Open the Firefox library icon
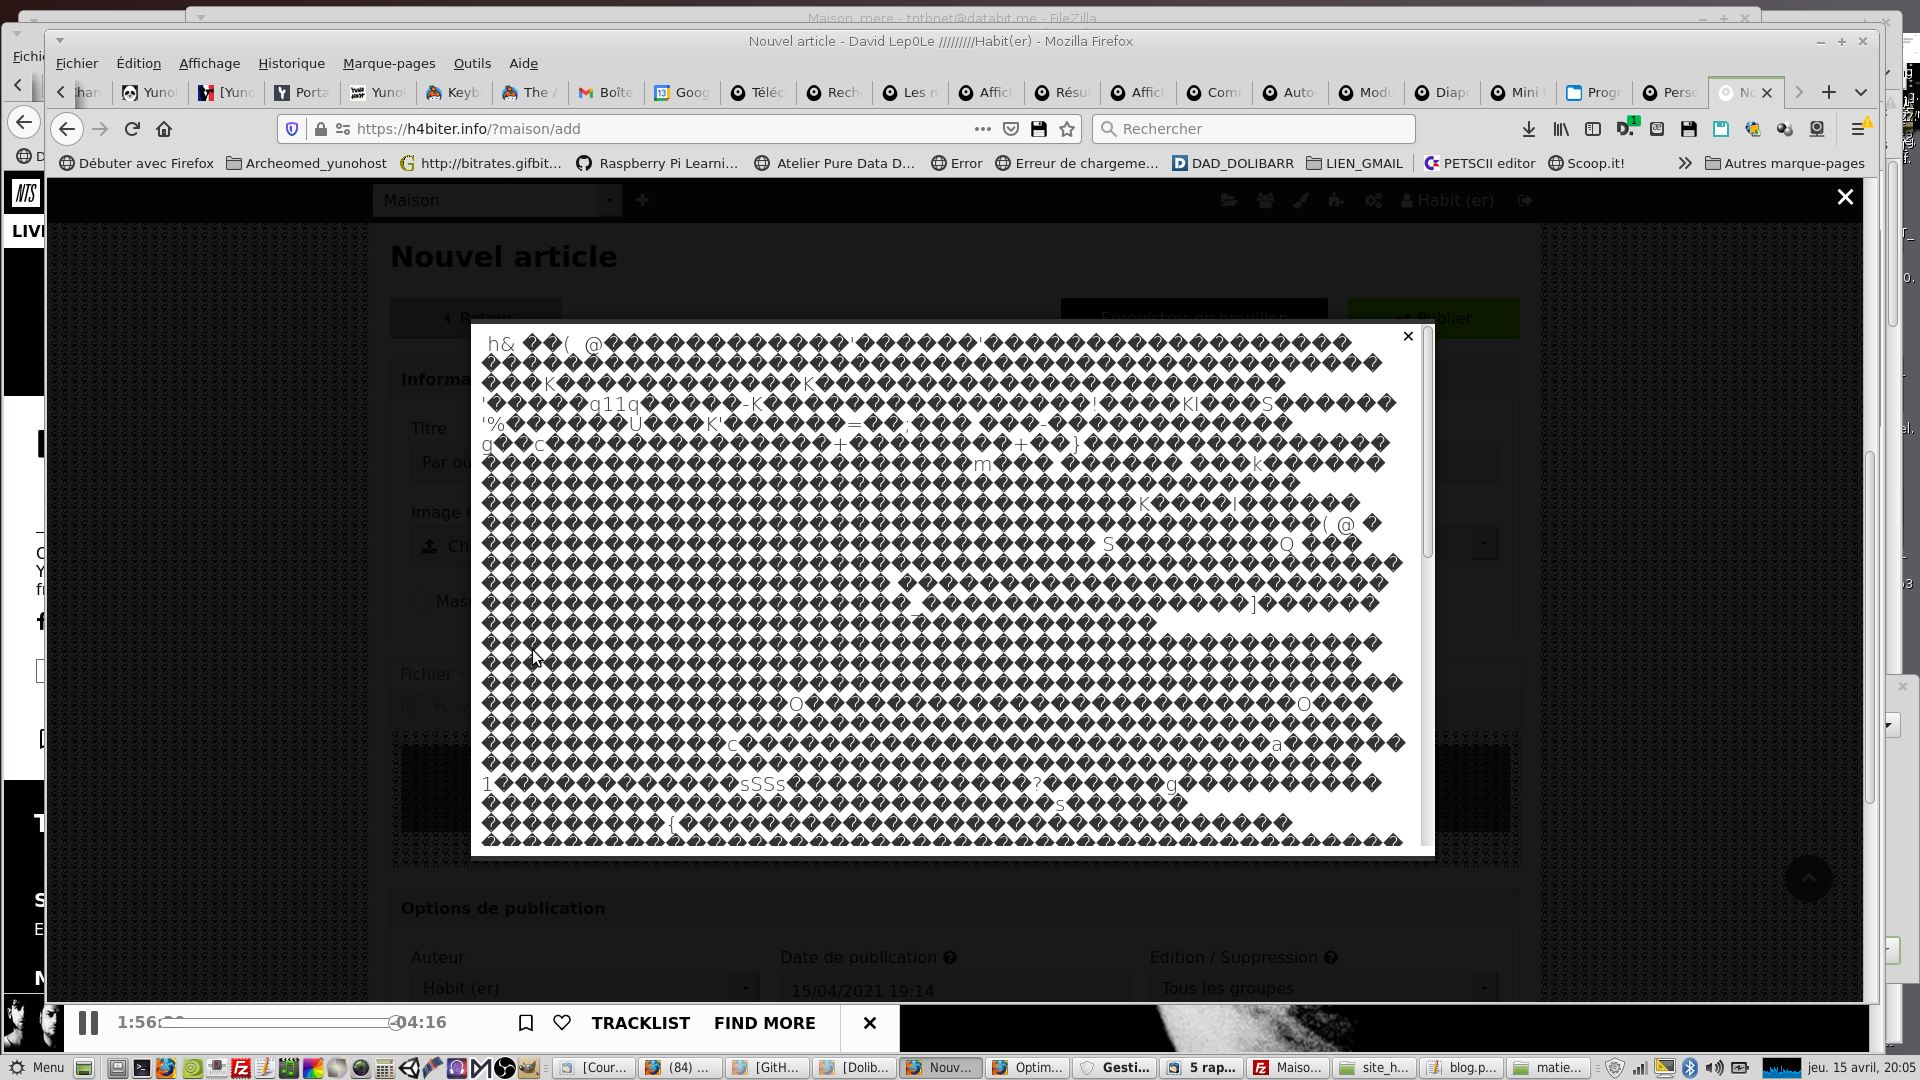1920x1080 pixels. (x=1560, y=129)
